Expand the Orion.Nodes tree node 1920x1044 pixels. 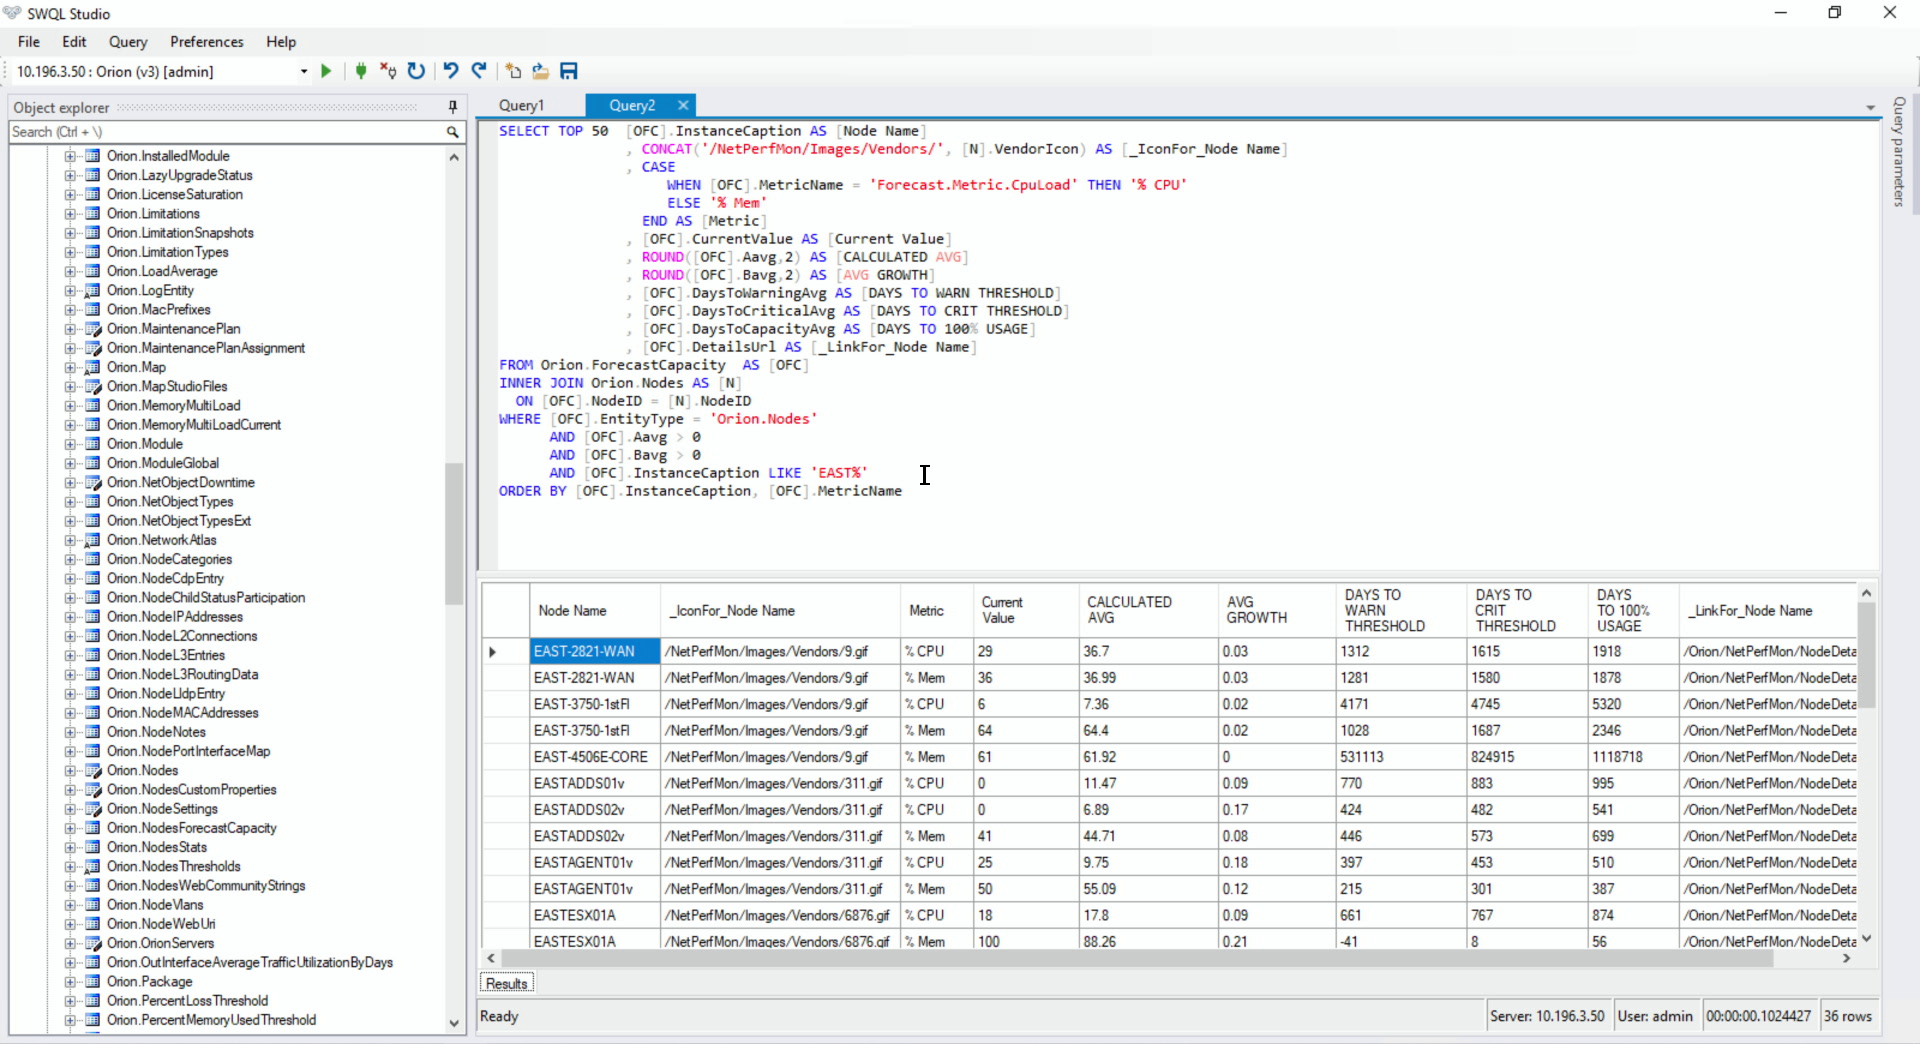coord(70,771)
